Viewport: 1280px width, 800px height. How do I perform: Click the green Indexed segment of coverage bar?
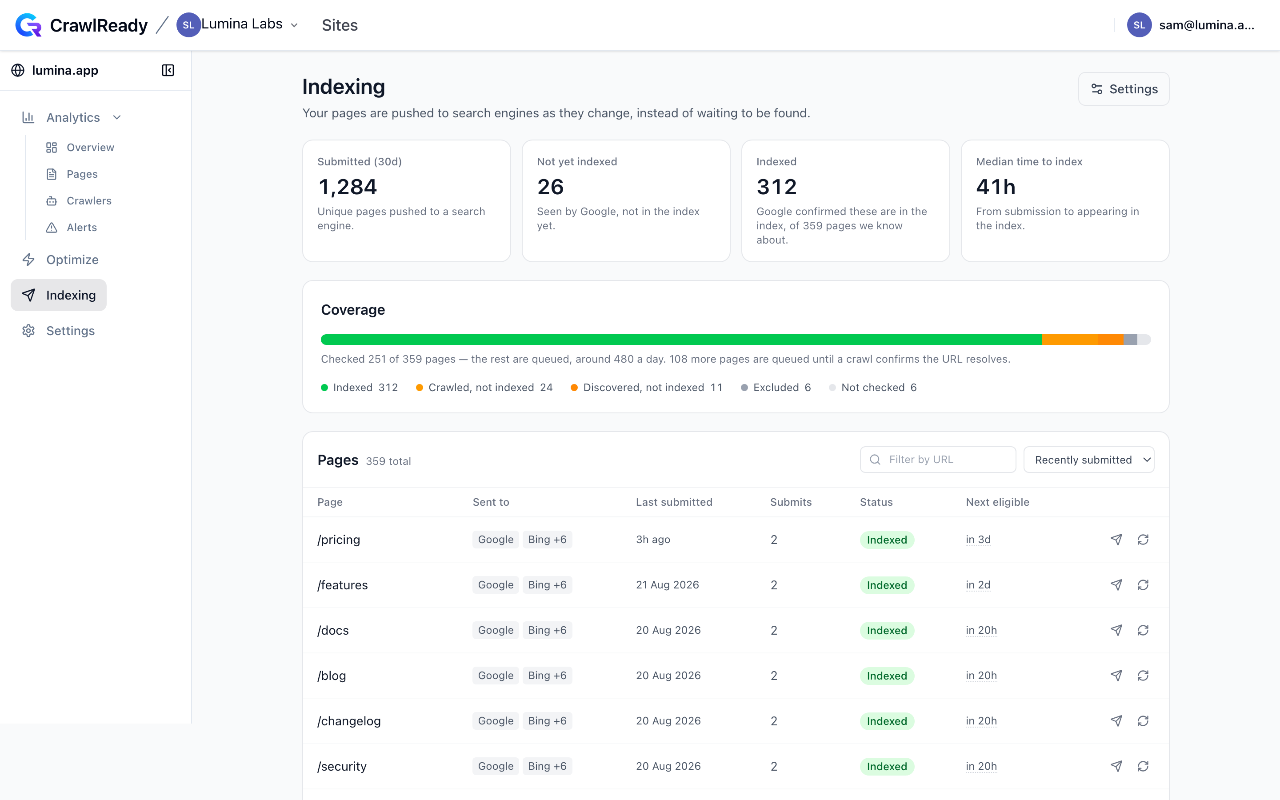coord(681,340)
